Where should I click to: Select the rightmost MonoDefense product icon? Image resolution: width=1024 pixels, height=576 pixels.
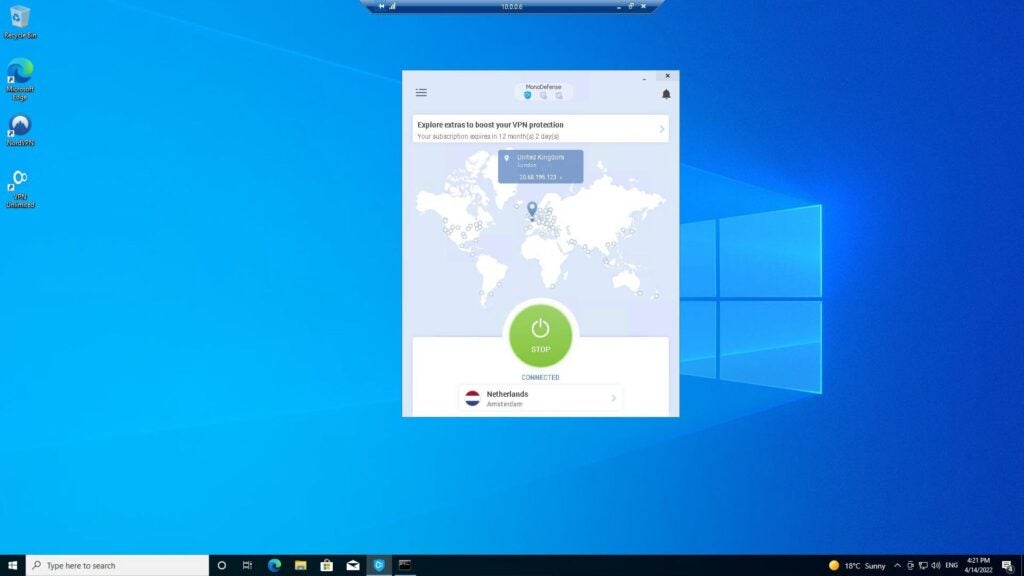559,95
